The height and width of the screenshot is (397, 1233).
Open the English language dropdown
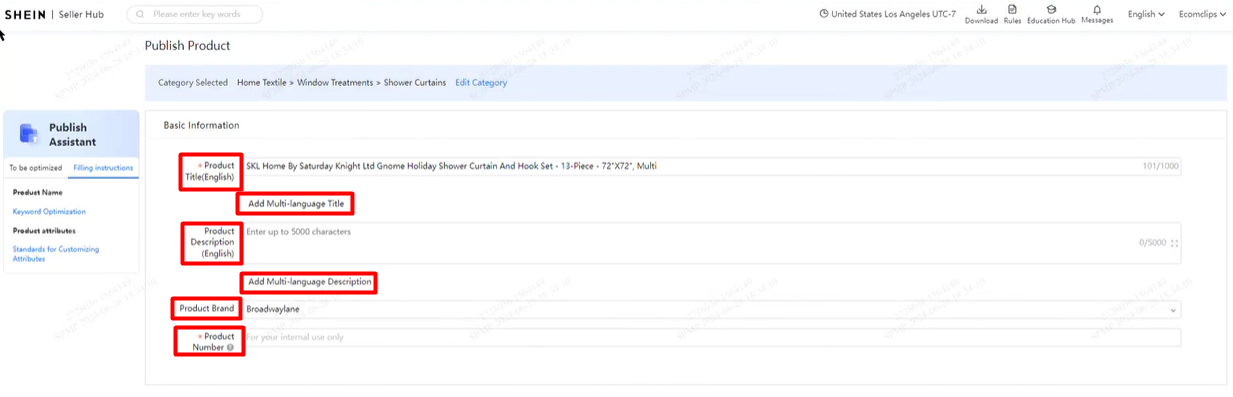coord(1146,14)
